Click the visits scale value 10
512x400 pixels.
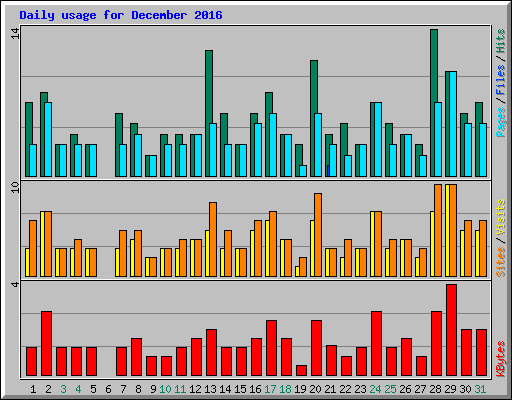[x=15, y=187]
